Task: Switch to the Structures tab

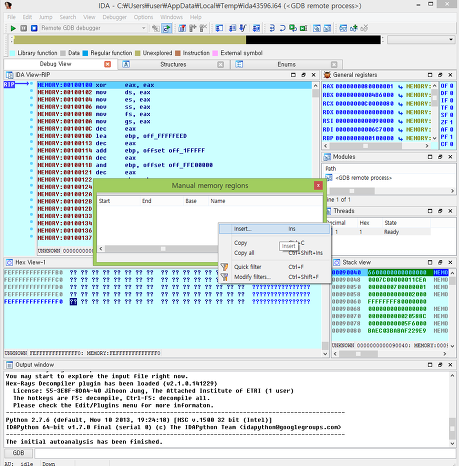Action: coord(173,64)
